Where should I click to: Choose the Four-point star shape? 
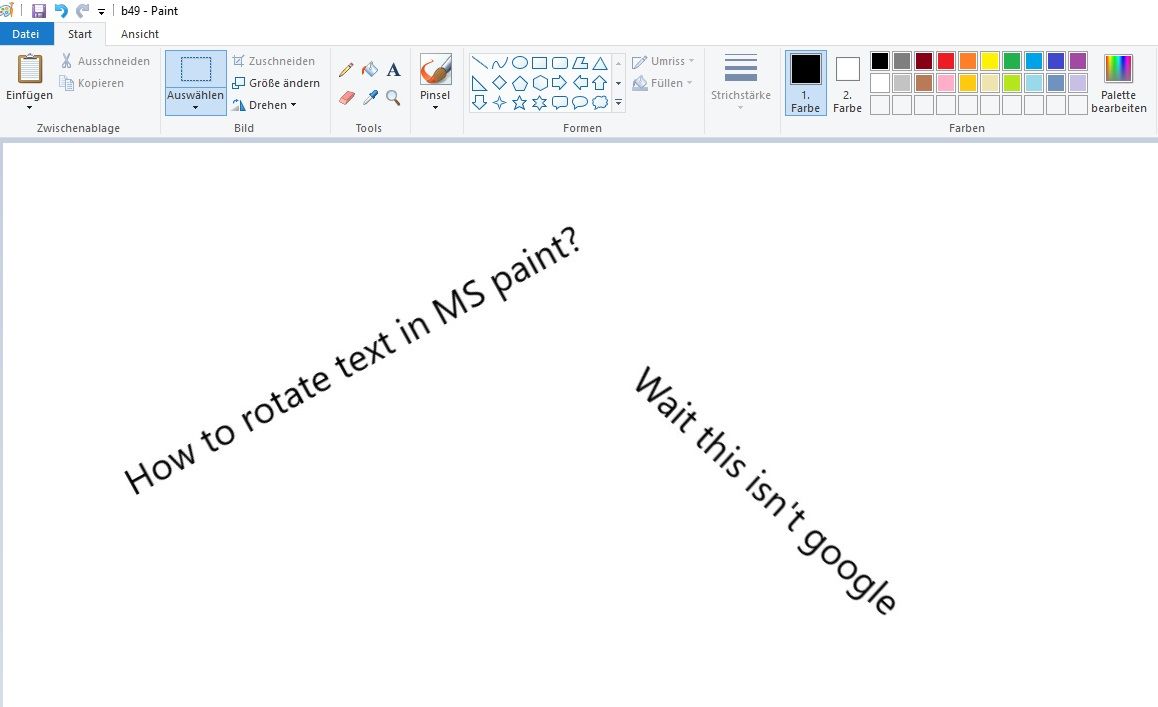(x=499, y=102)
